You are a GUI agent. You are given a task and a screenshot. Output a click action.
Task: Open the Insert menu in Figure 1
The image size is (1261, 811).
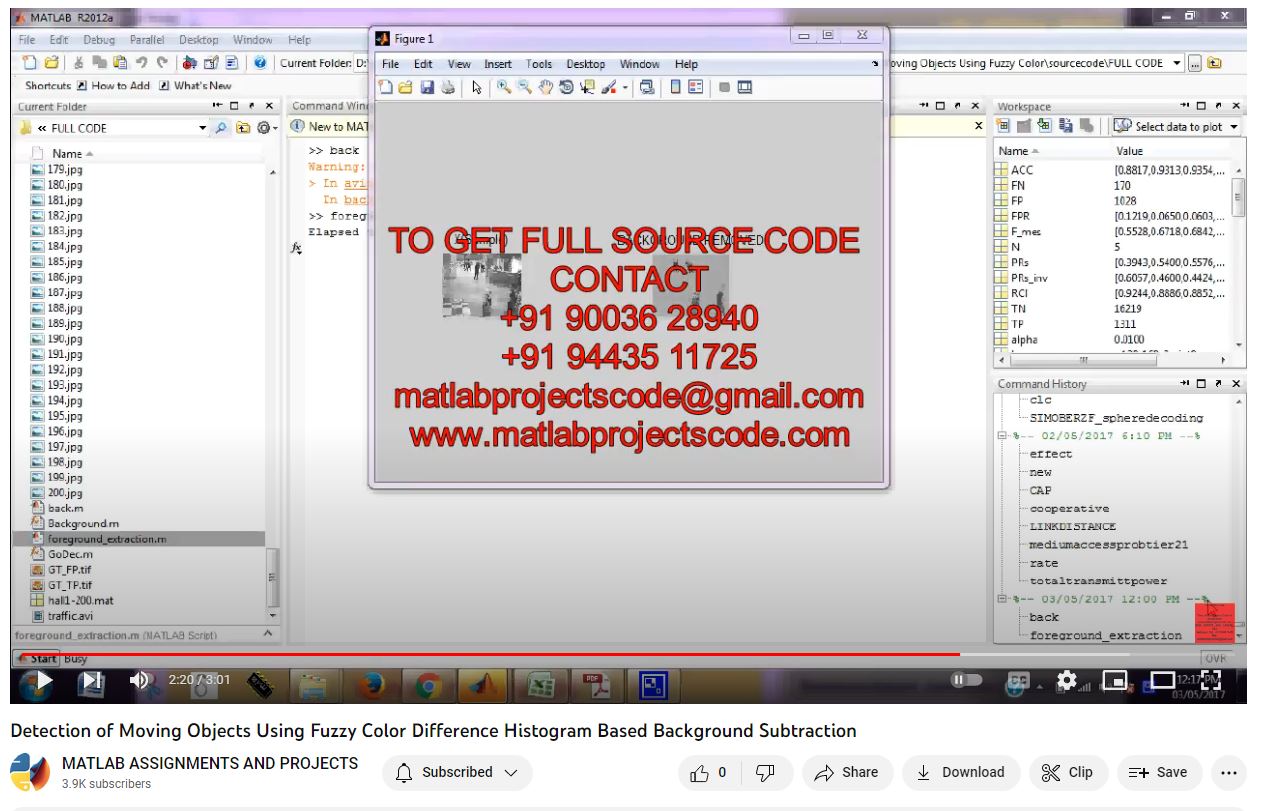click(x=497, y=64)
